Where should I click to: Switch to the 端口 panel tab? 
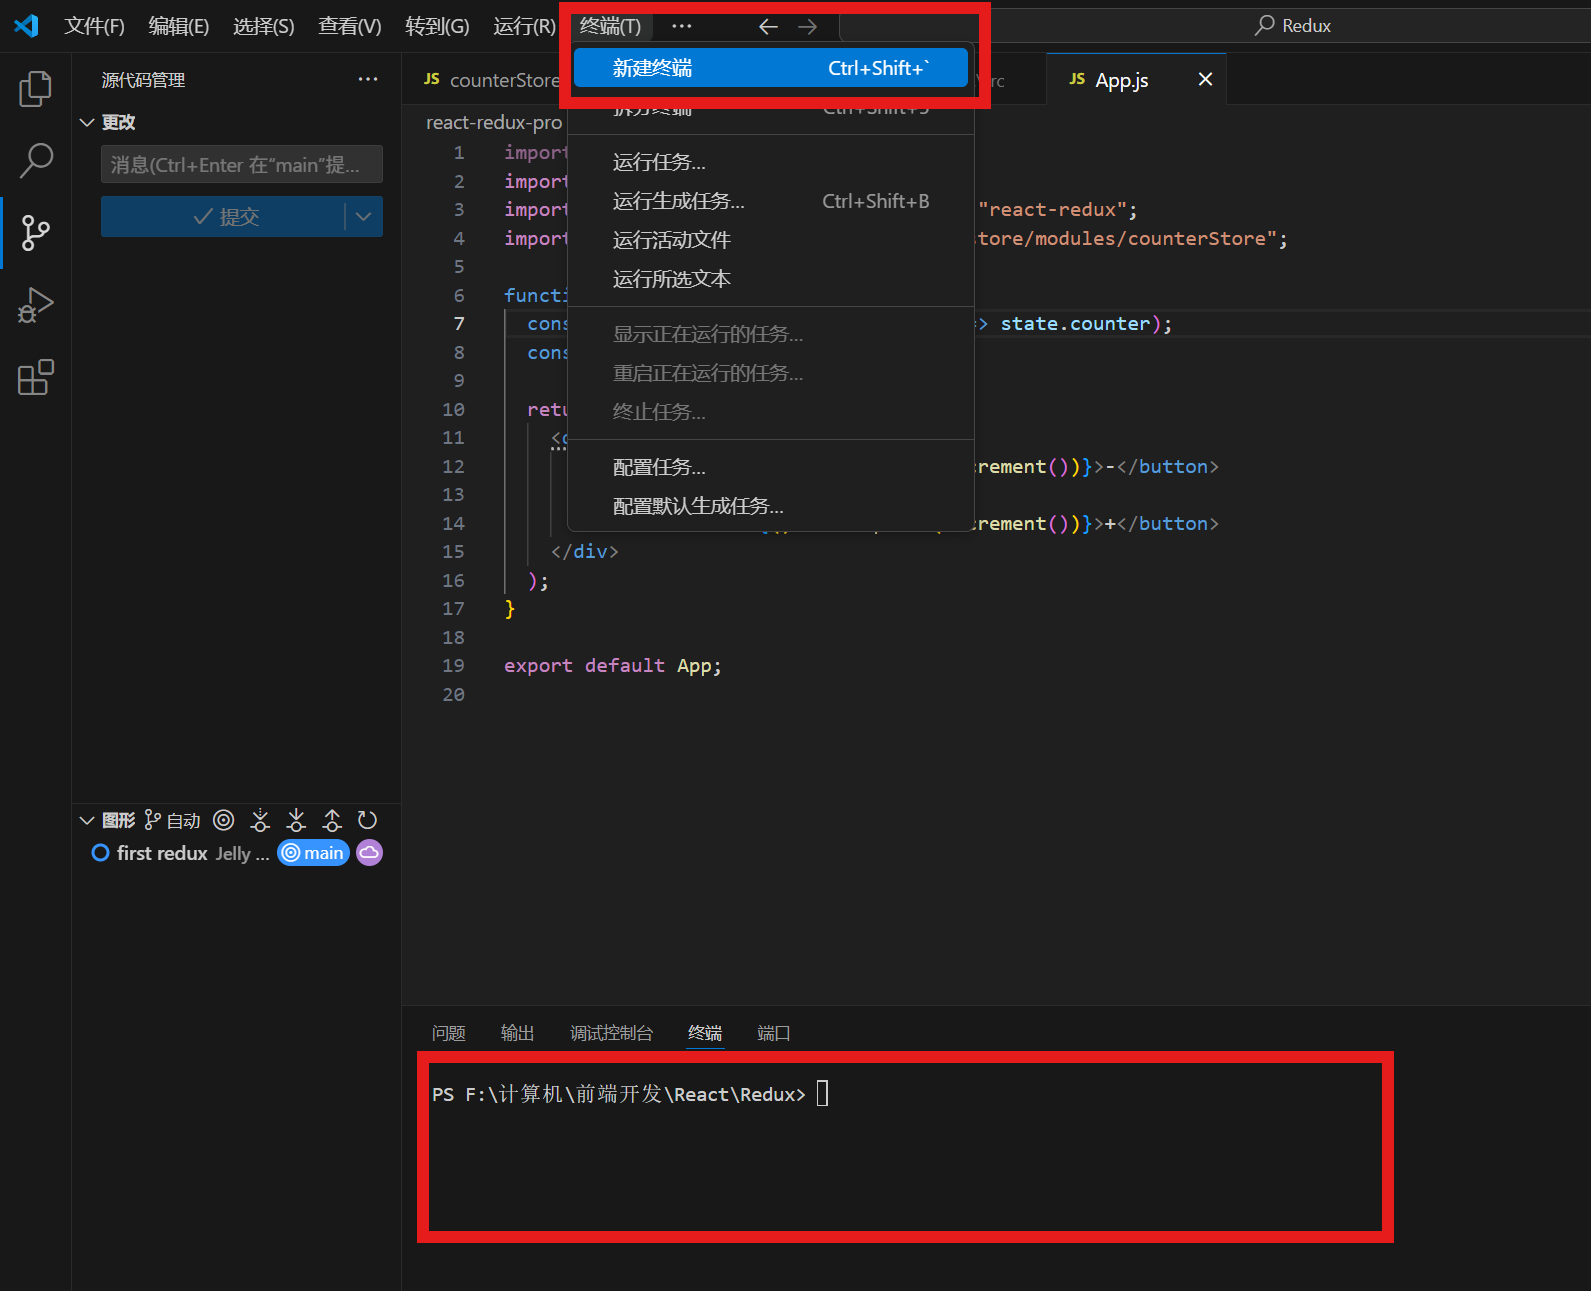pyautogui.click(x=774, y=1033)
